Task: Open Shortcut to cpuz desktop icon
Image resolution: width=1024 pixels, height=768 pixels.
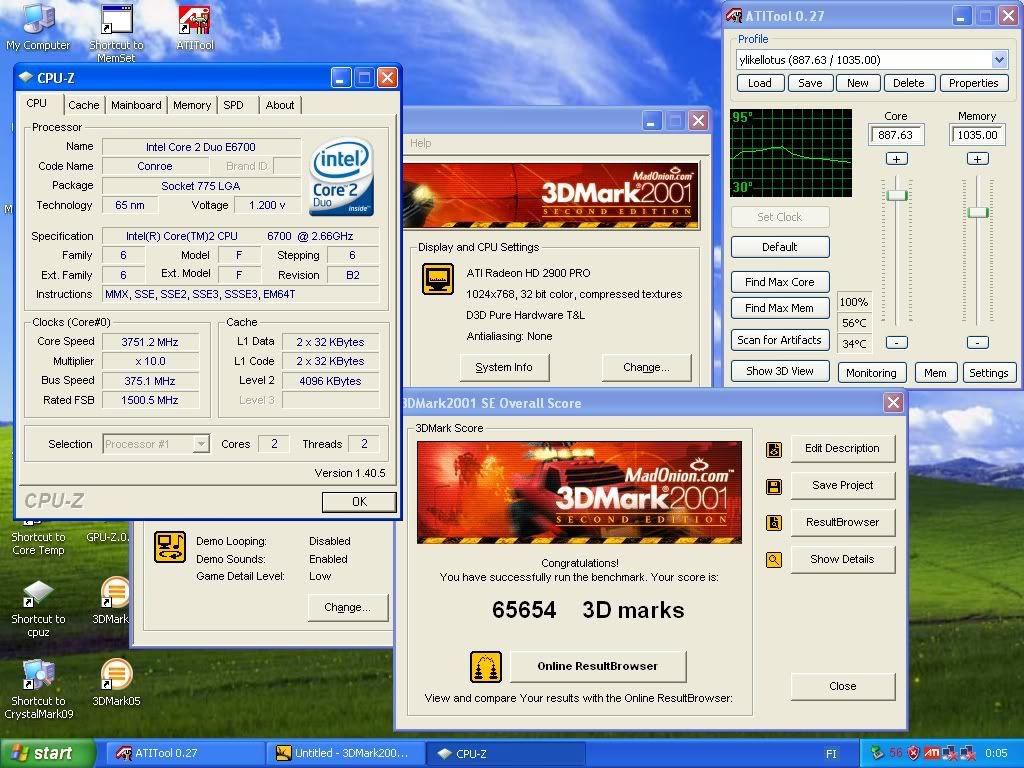Action: pos(38,609)
